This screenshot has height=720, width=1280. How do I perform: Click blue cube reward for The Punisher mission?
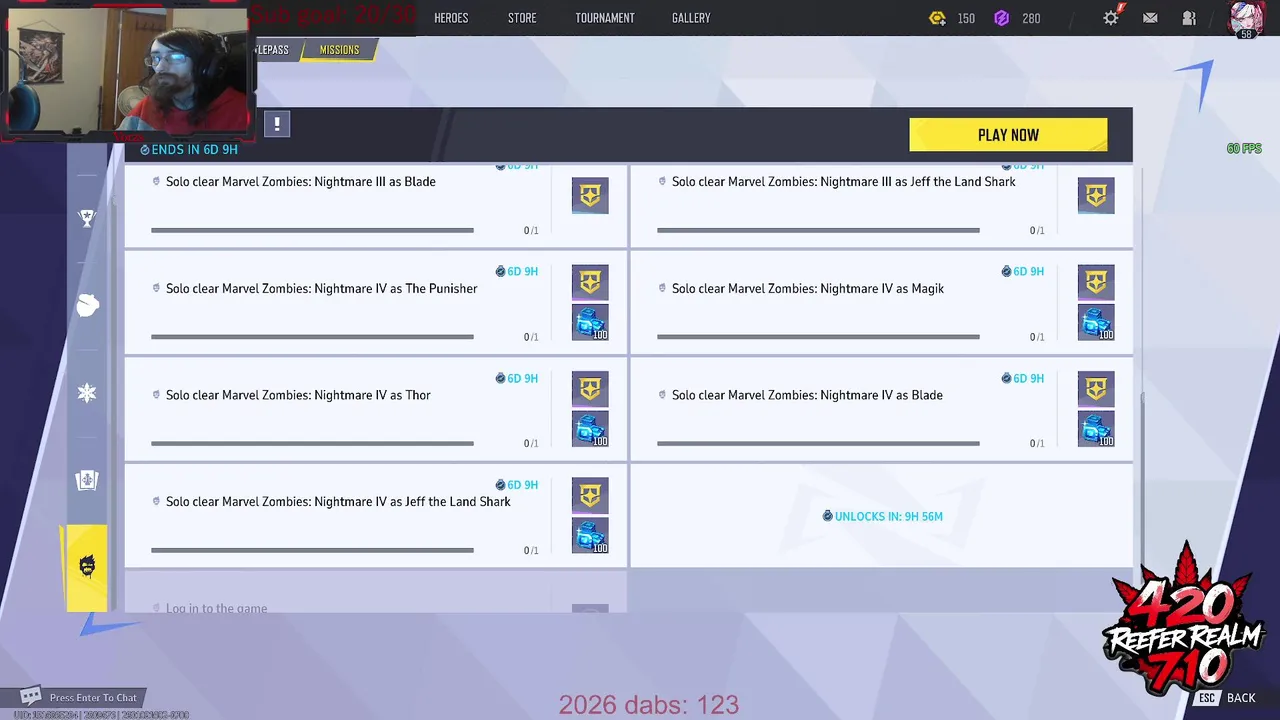click(x=590, y=323)
